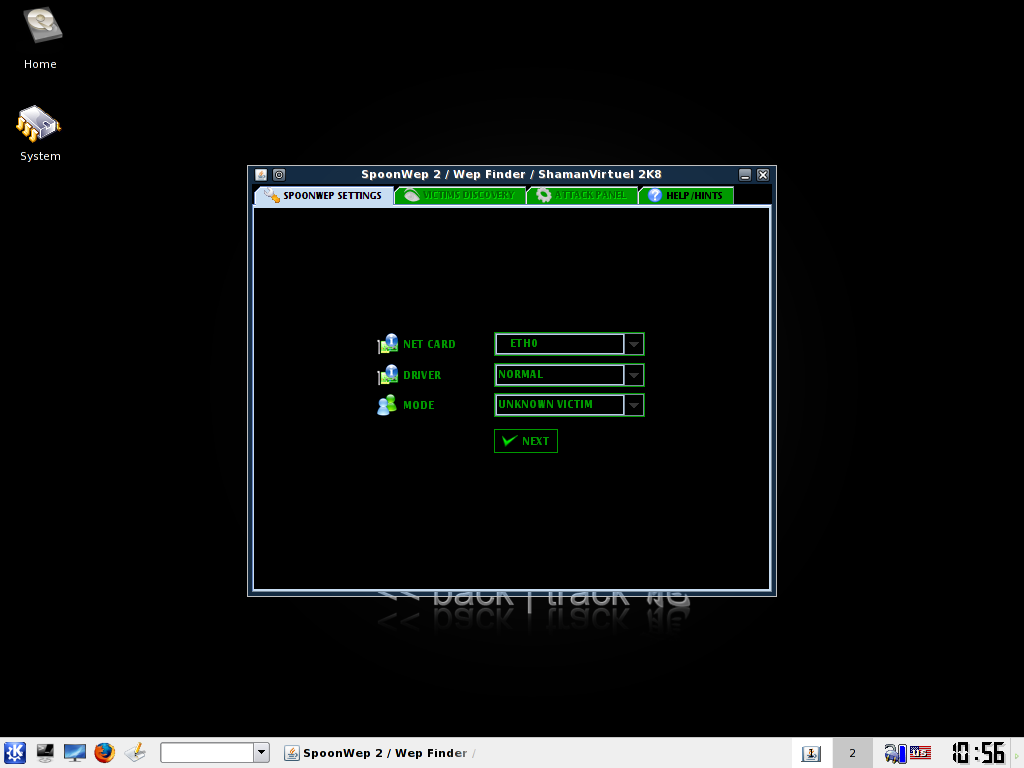Switch to the Attack Panel tab
Screen dimensions: 1024x768
coord(582,195)
